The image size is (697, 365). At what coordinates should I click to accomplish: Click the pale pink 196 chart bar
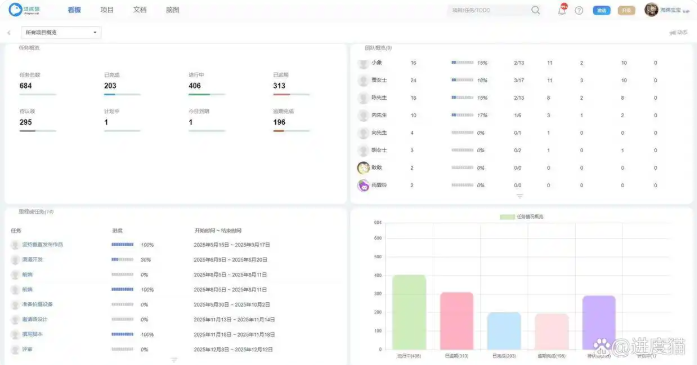[551, 332]
